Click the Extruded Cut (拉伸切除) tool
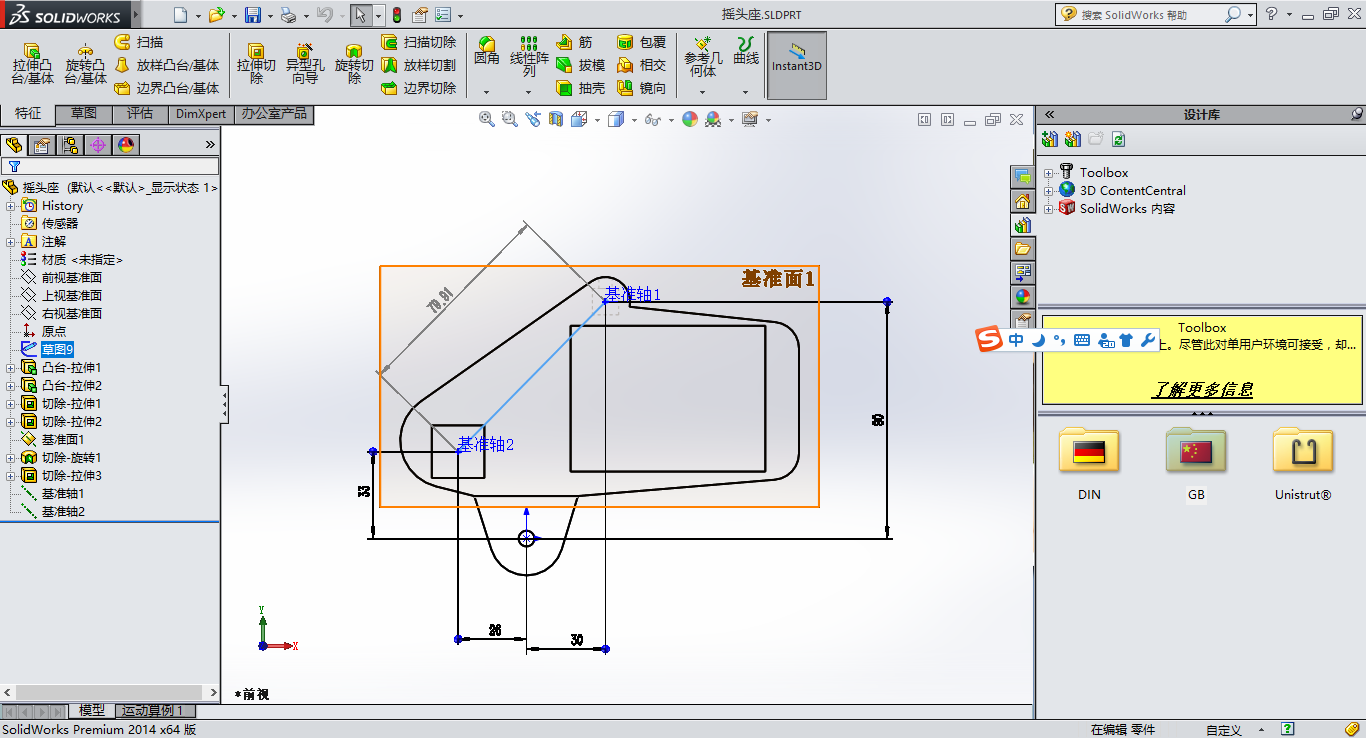 point(256,64)
